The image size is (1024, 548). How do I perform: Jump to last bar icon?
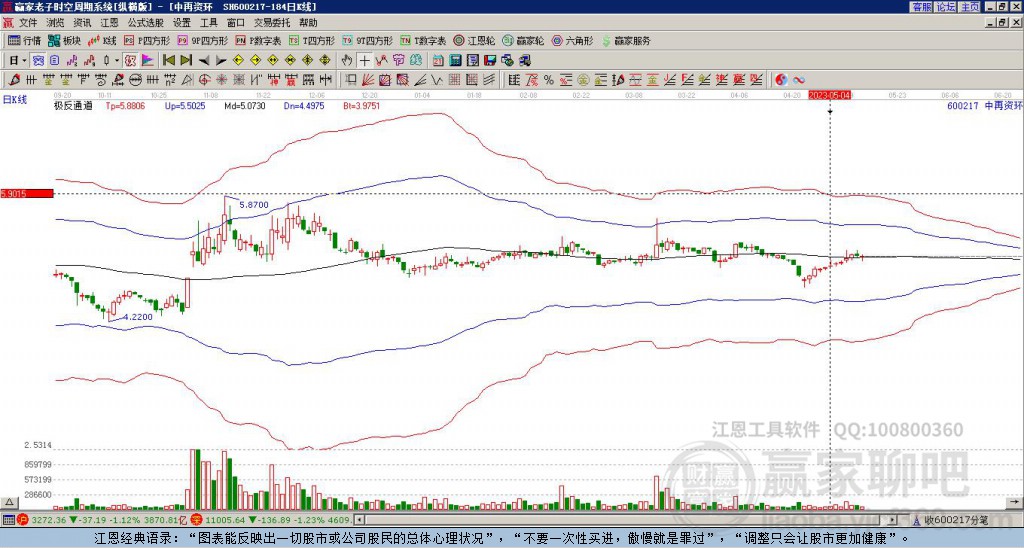[x=186, y=61]
